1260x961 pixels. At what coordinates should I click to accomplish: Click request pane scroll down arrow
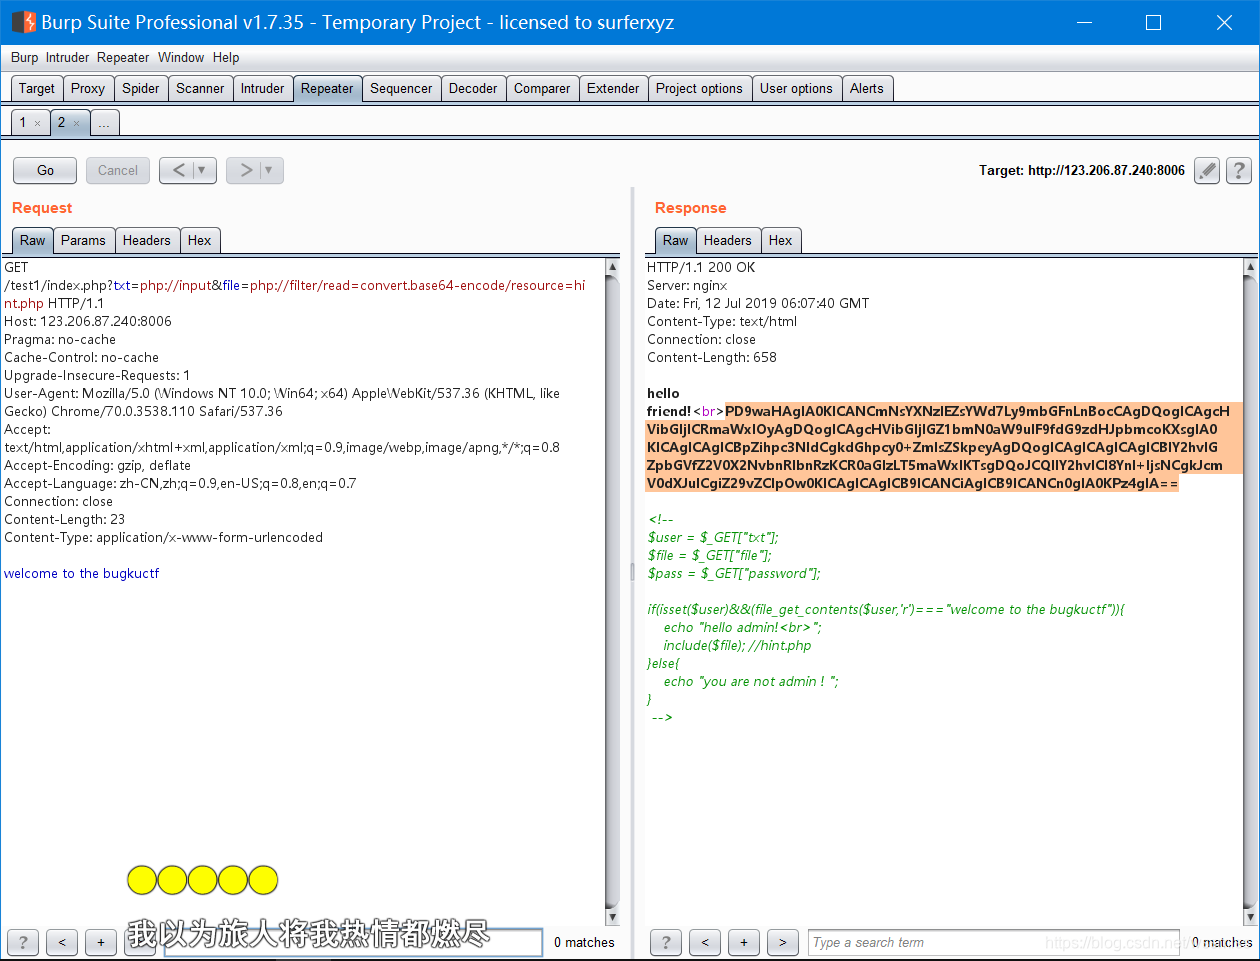click(613, 916)
